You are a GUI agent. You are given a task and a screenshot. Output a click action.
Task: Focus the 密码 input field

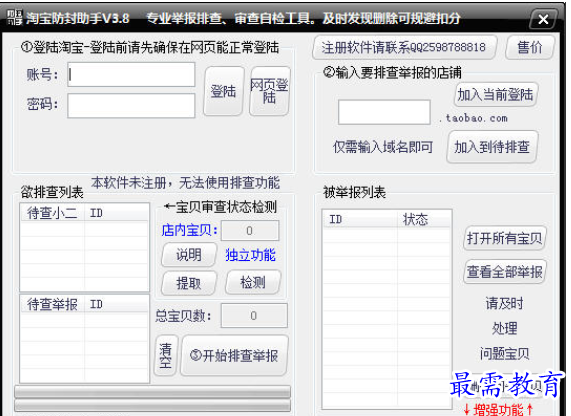pos(131,105)
